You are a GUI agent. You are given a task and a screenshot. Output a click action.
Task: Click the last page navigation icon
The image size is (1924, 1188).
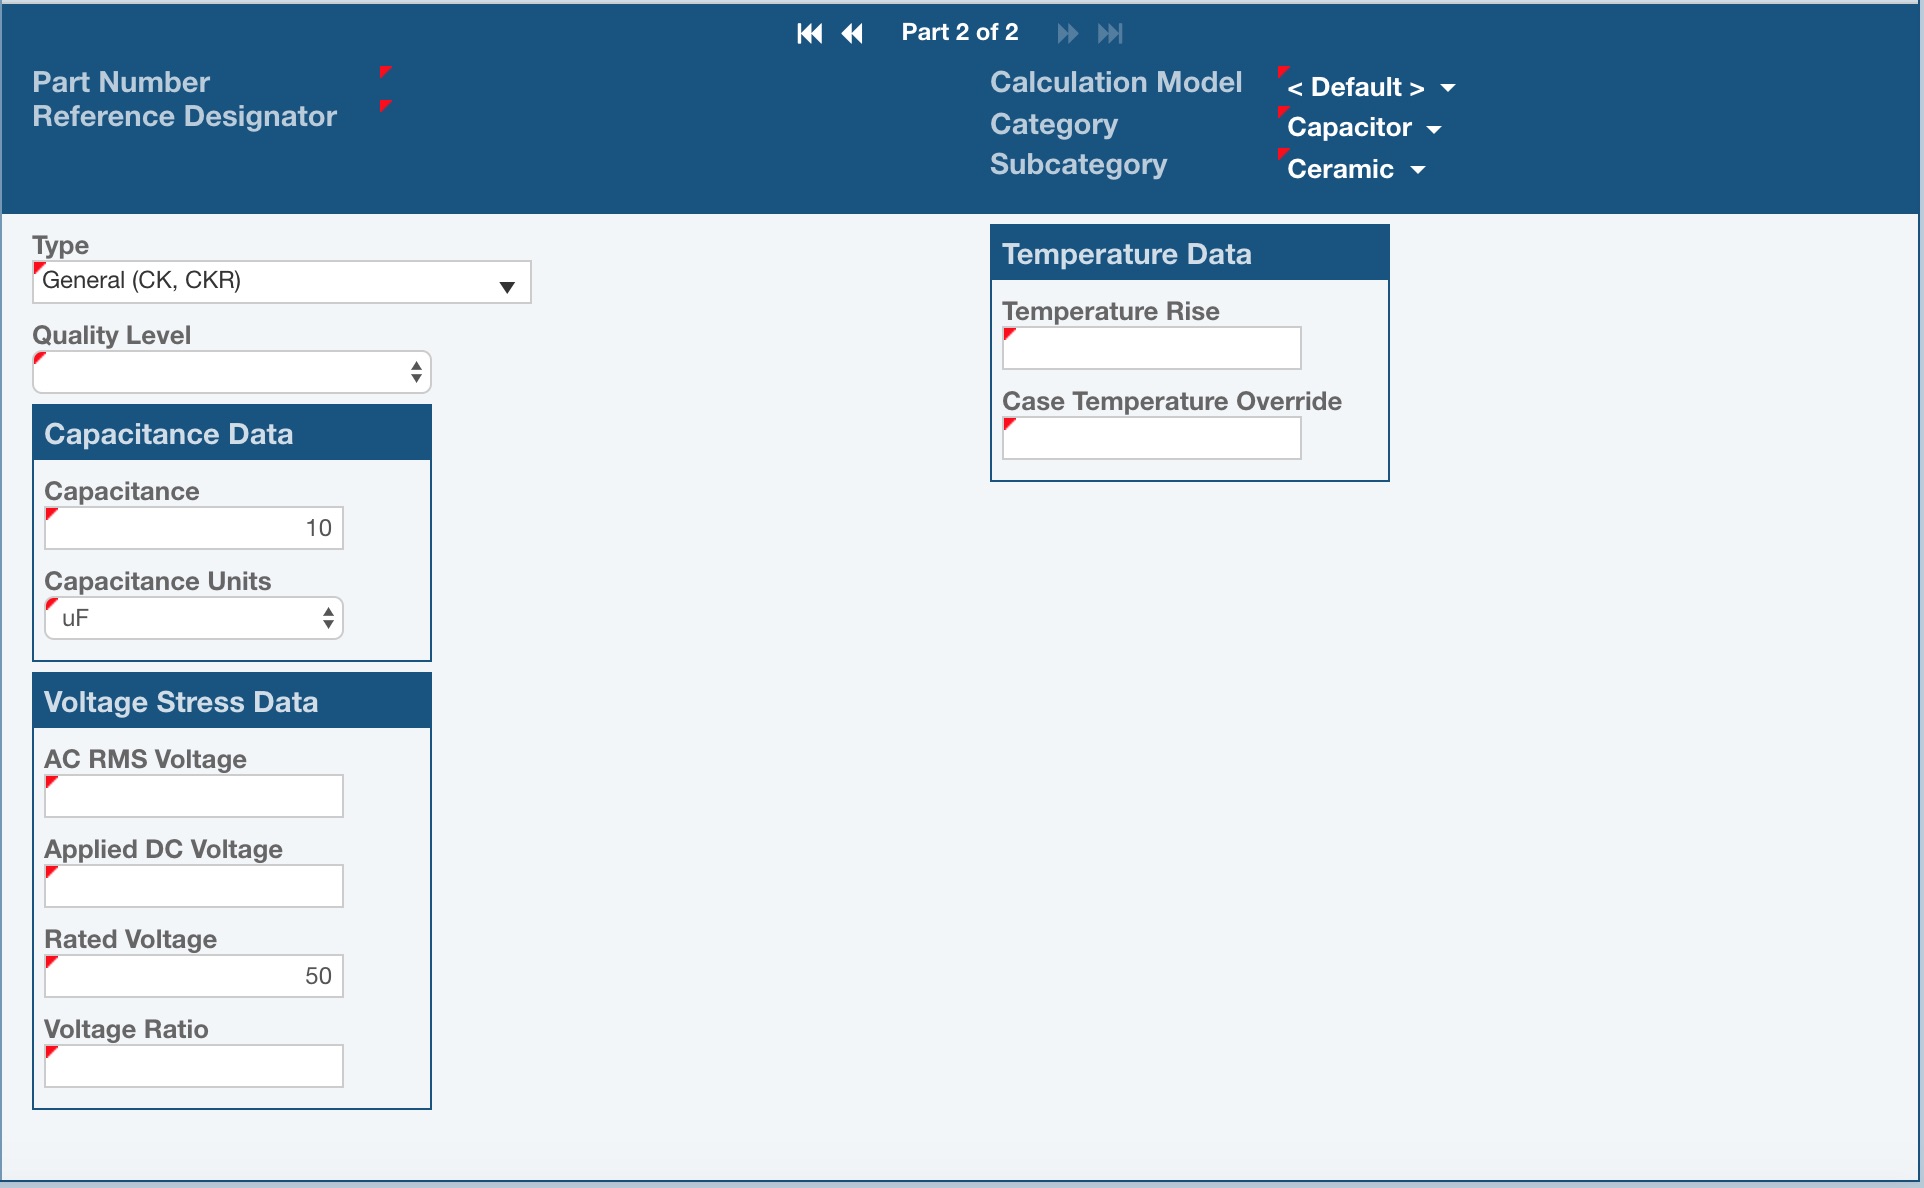click(x=1110, y=33)
